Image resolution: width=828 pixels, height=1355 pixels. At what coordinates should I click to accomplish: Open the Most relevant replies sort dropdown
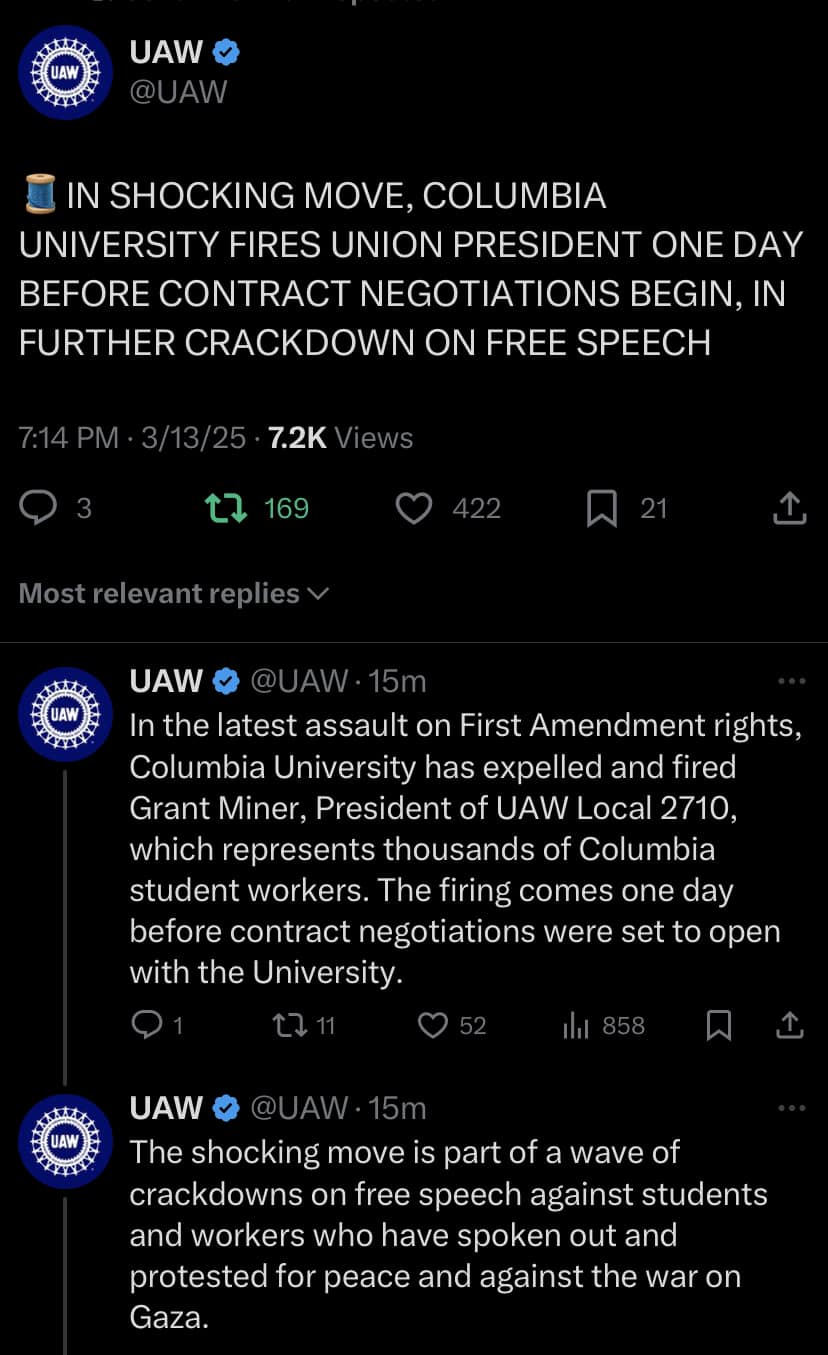(x=174, y=593)
